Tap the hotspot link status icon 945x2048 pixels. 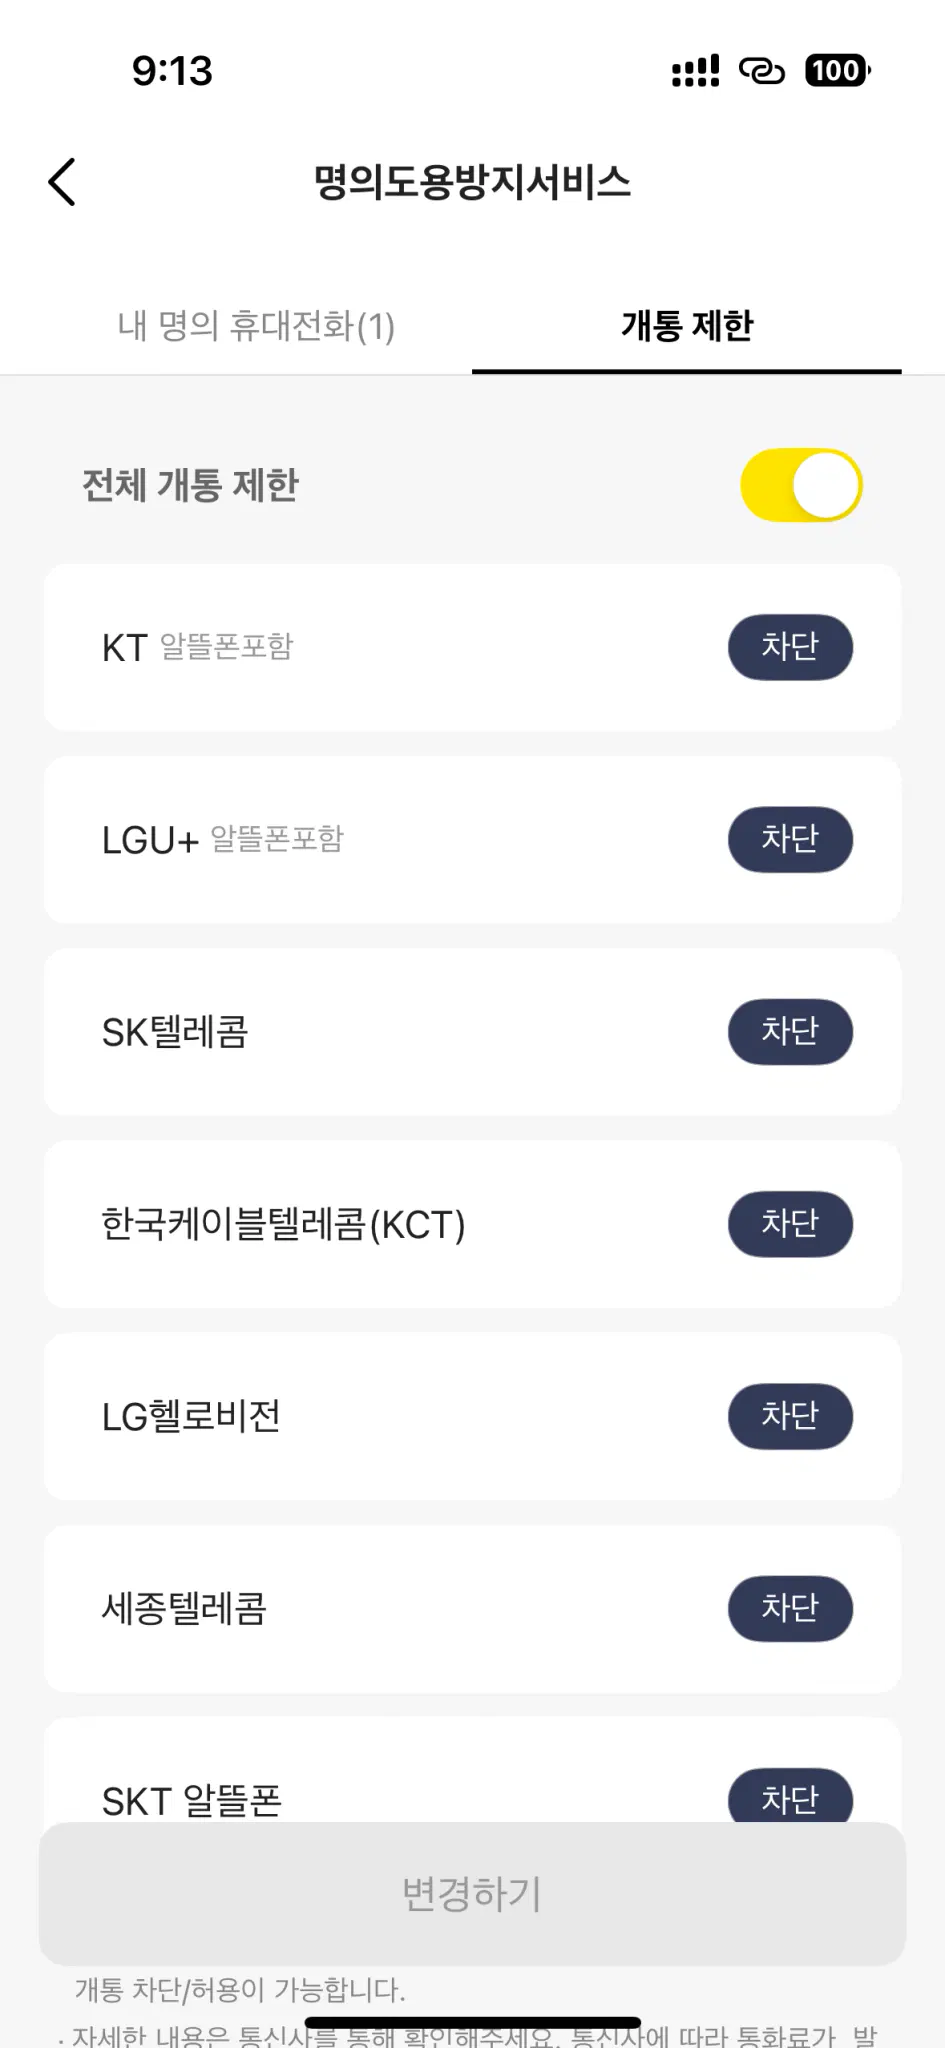[762, 71]
